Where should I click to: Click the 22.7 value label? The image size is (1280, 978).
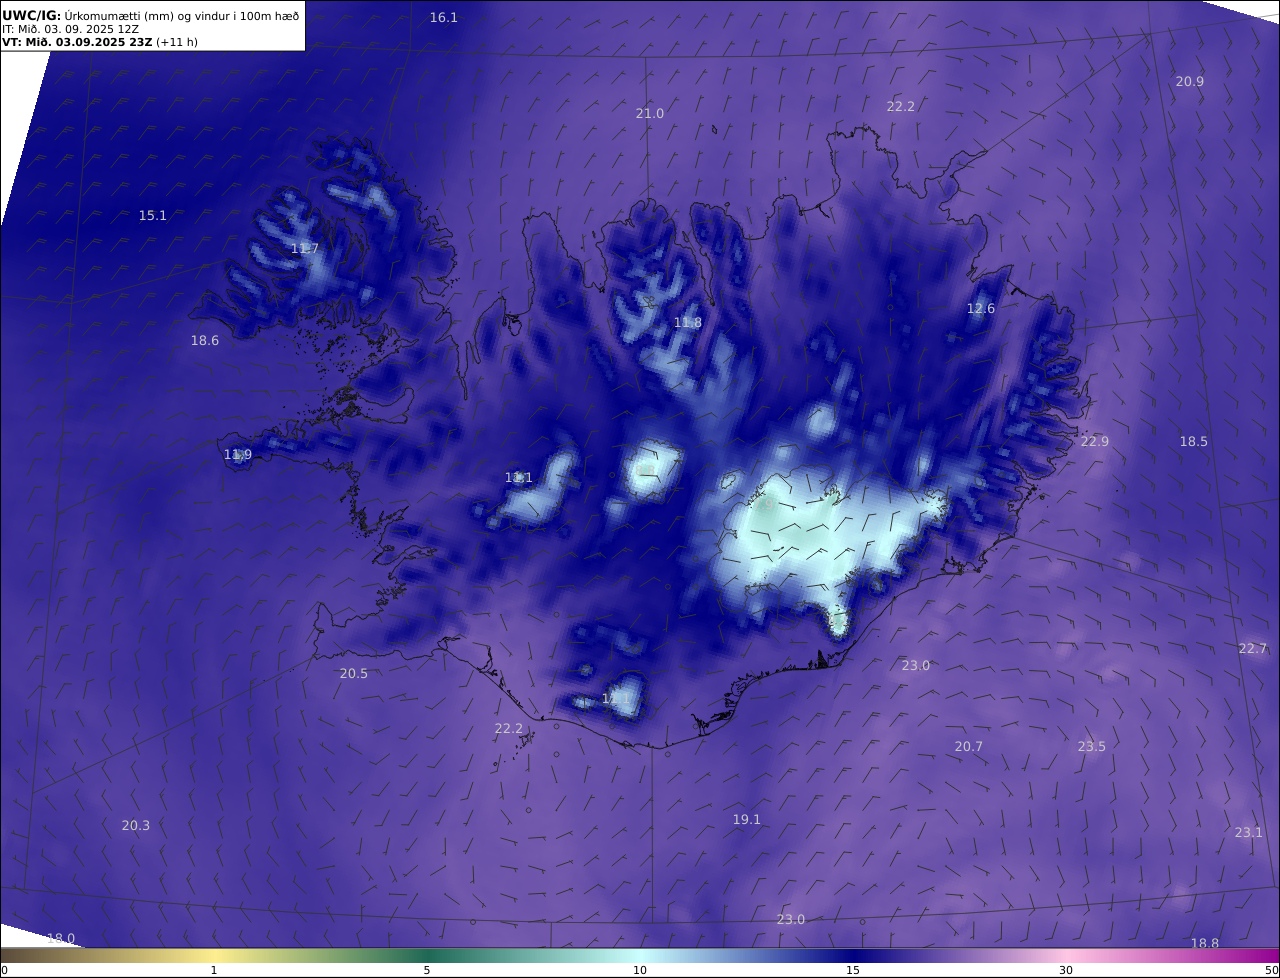tap(1253, 649)
